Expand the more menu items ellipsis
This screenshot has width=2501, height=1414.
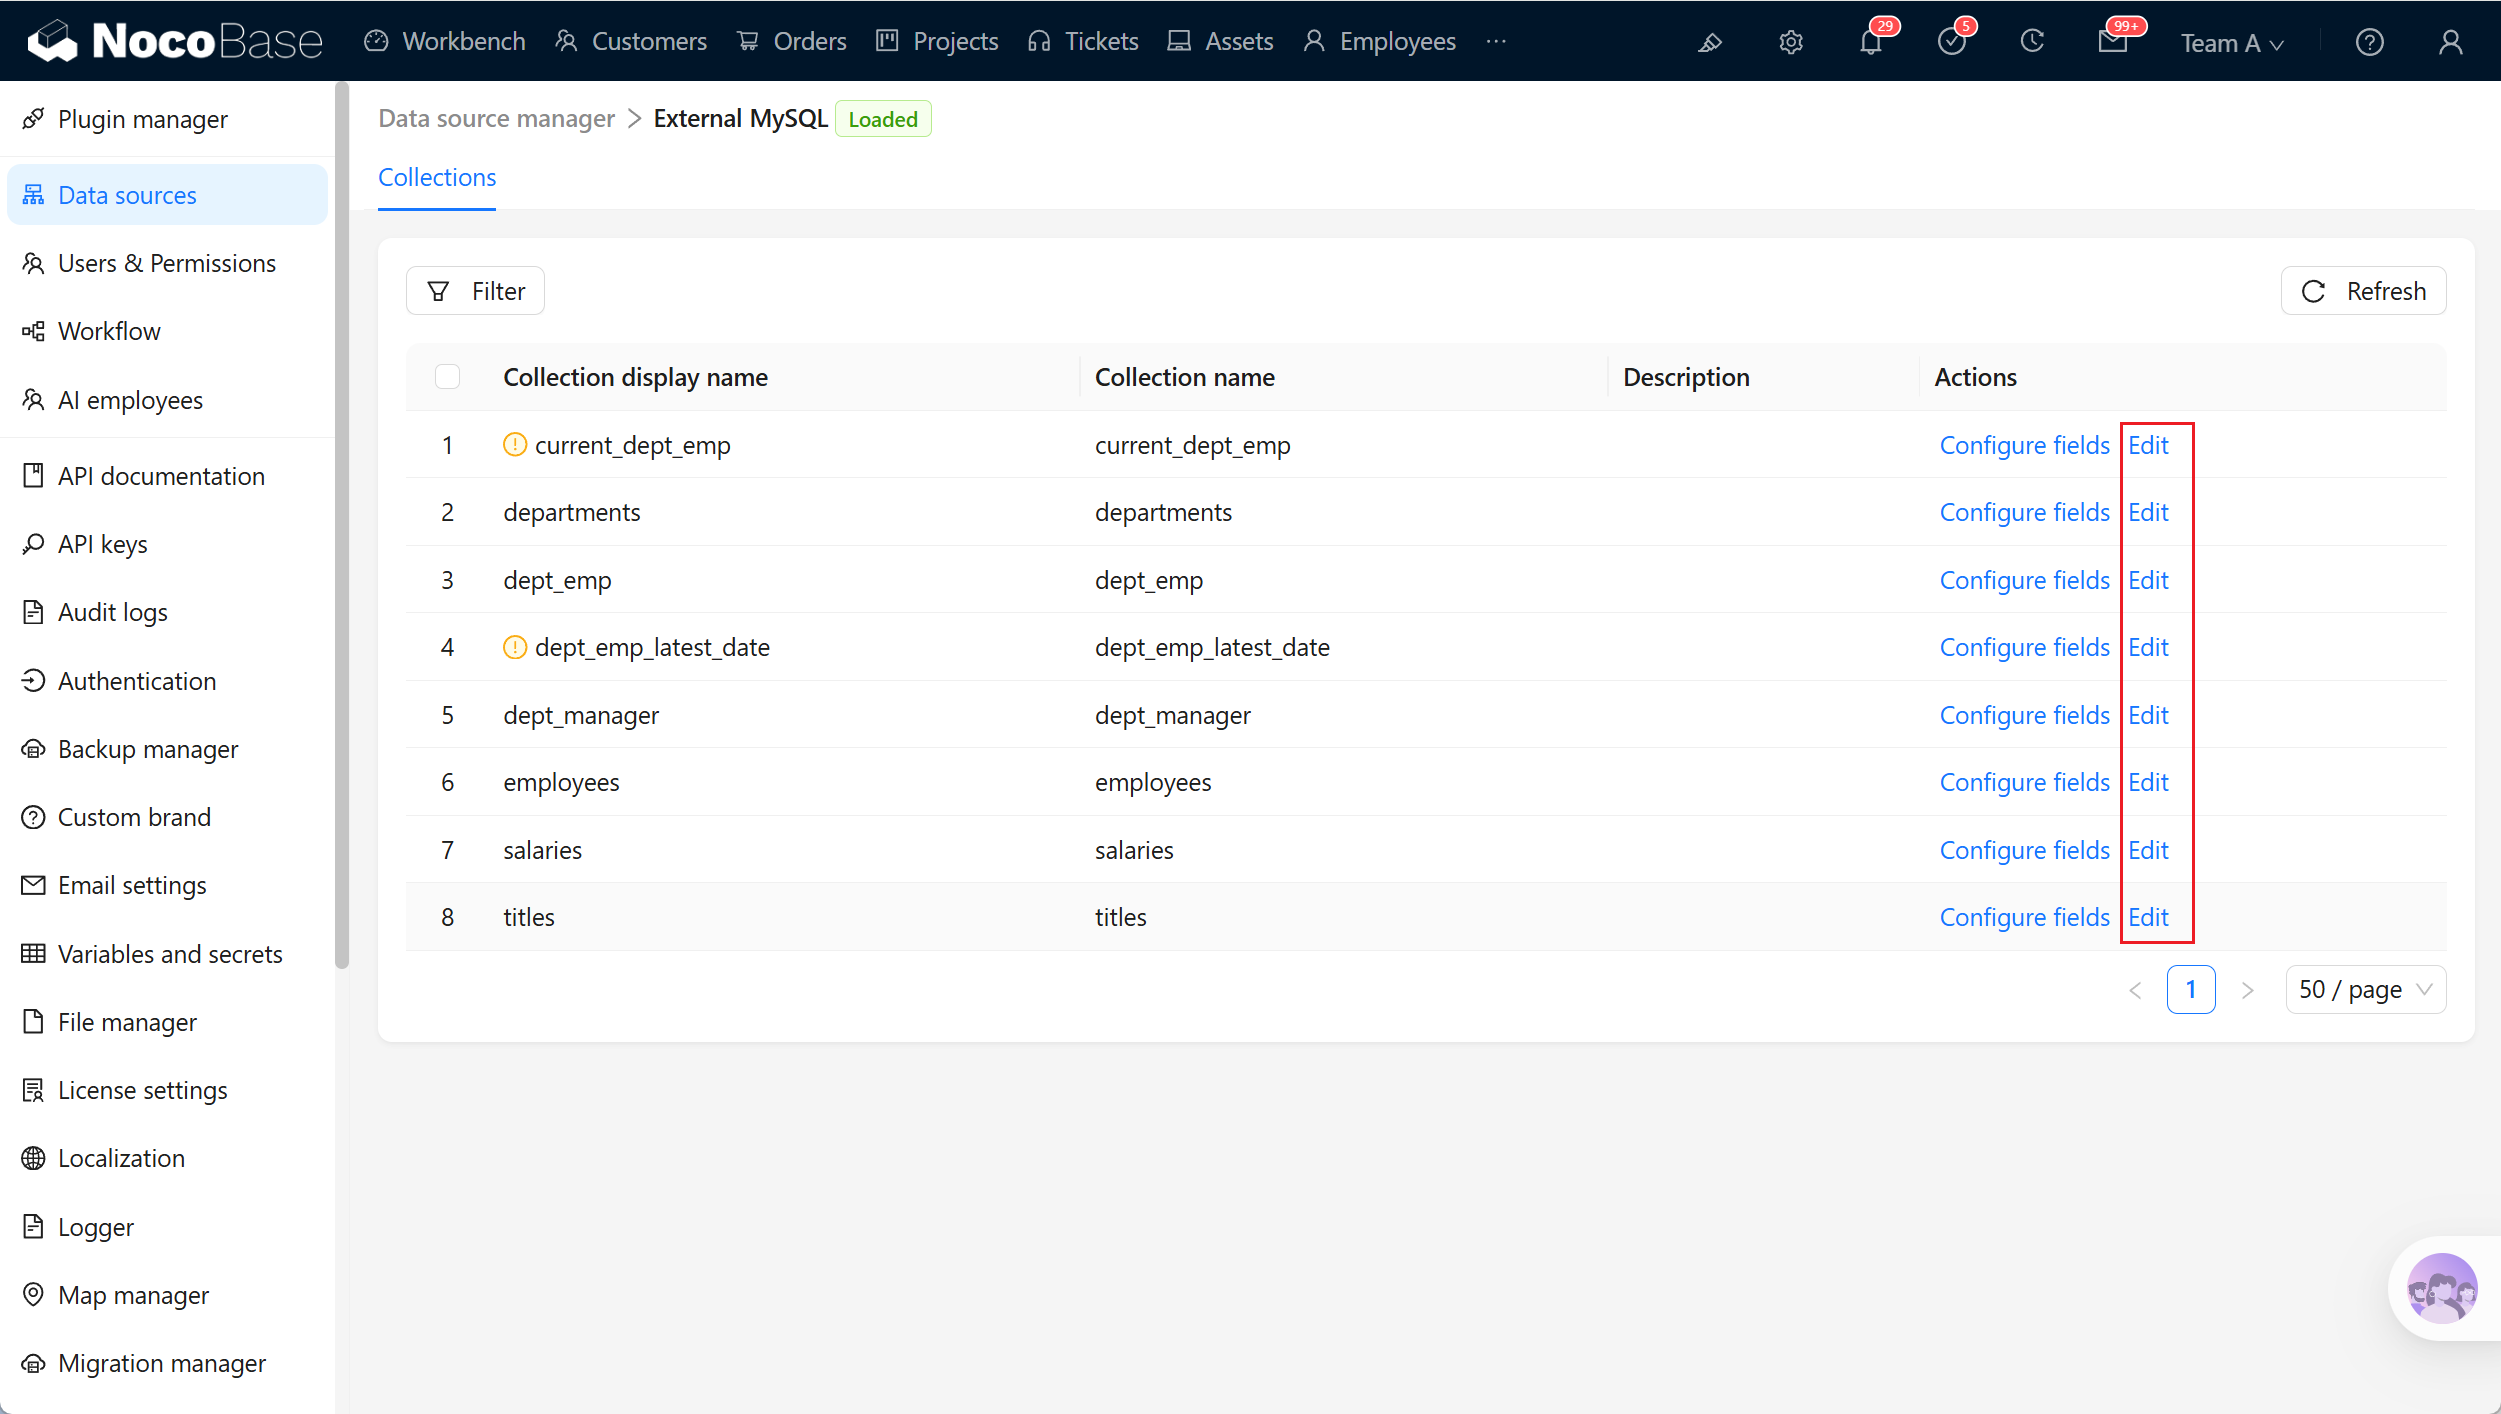(1496, 42)
